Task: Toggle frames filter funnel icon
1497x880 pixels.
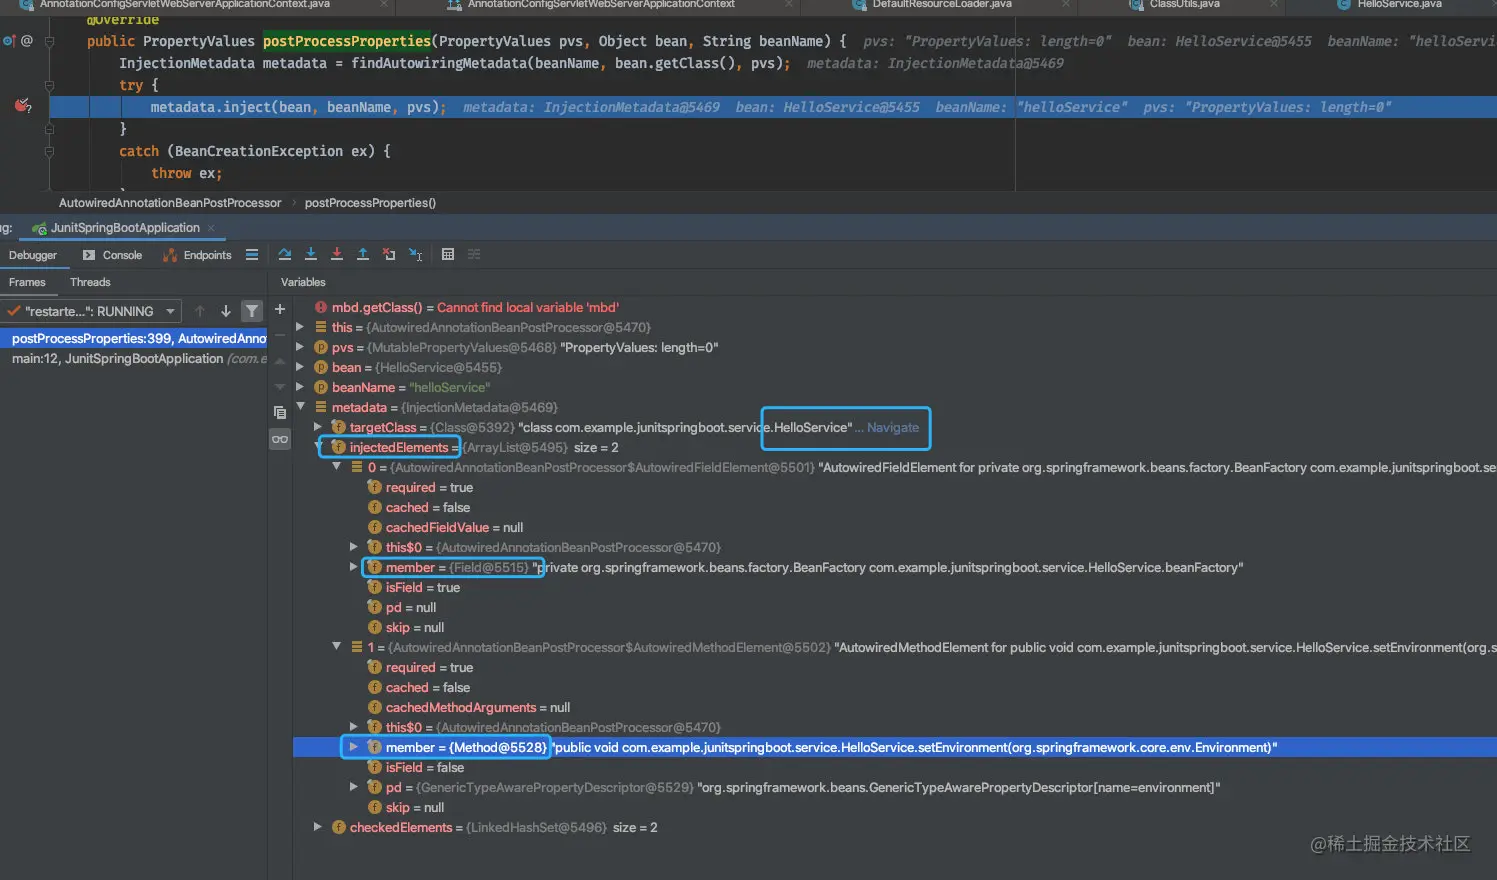Action: (252, 311)
